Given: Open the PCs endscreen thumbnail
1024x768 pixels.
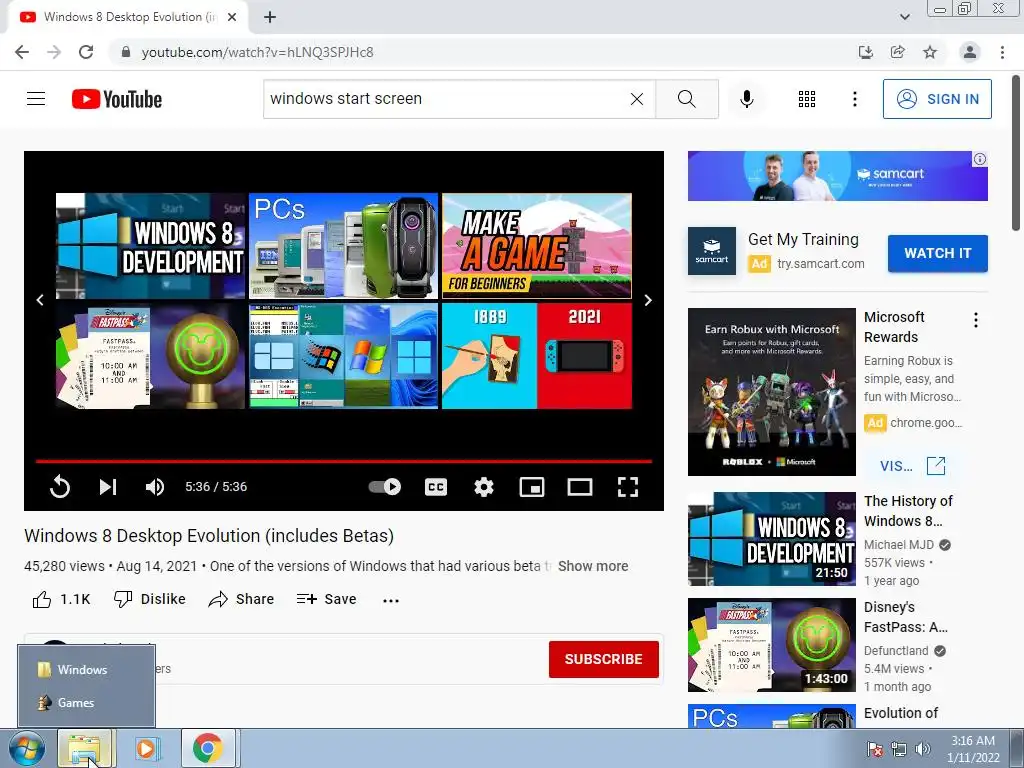Looking at the screenshot, I should [344, 246].
